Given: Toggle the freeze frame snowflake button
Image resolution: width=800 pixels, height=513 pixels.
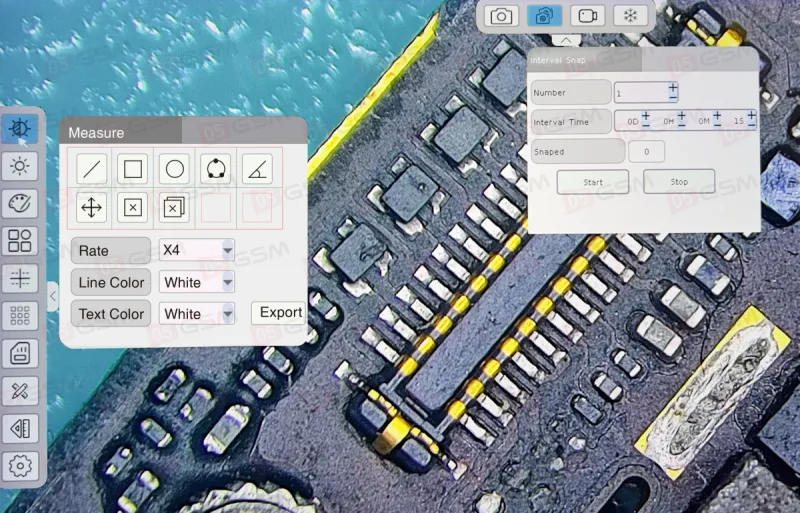Looking at the screenshot, I should (630, 15).
